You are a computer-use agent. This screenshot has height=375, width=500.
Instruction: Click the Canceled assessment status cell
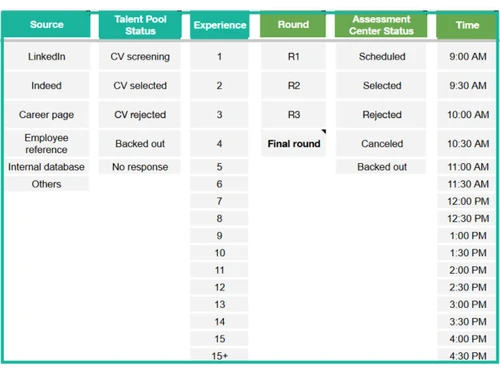[x=381, y=143]
